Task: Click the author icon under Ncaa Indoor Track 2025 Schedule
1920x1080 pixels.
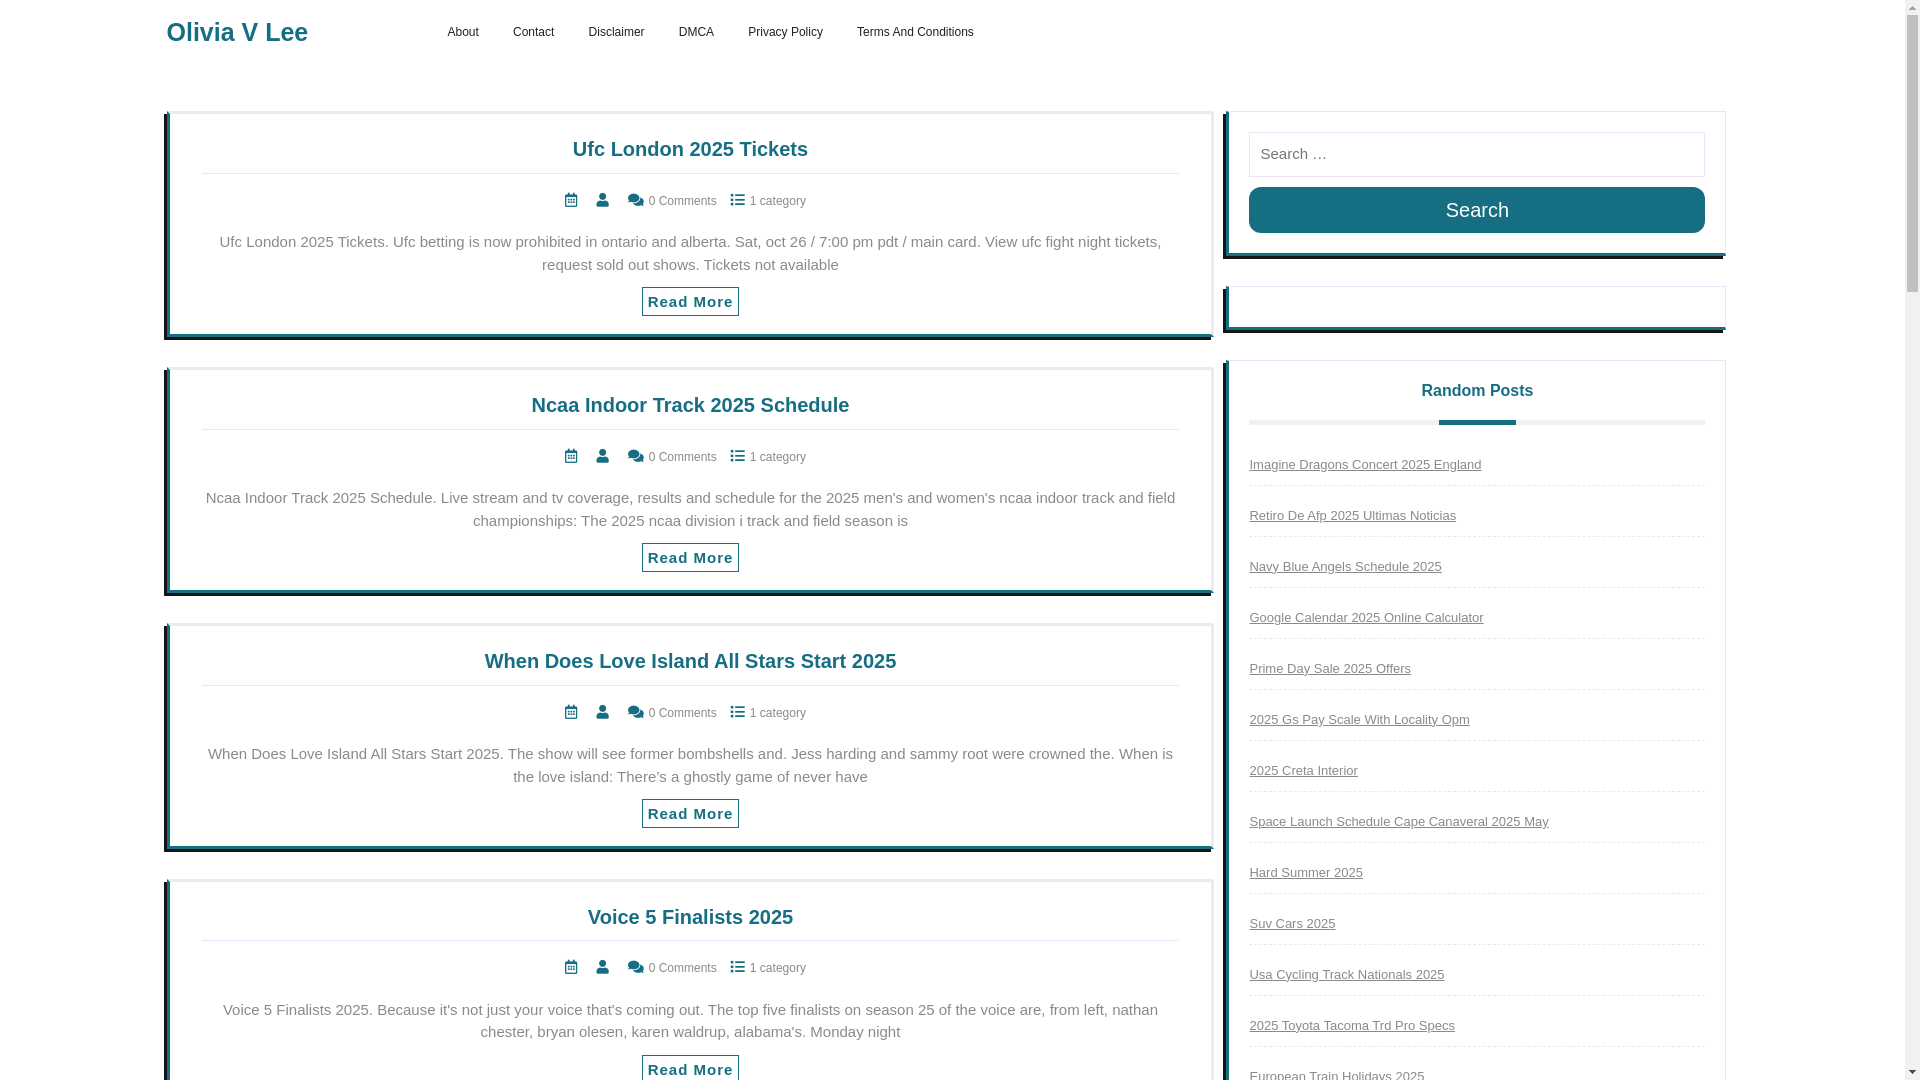Action: click(602, 456)
